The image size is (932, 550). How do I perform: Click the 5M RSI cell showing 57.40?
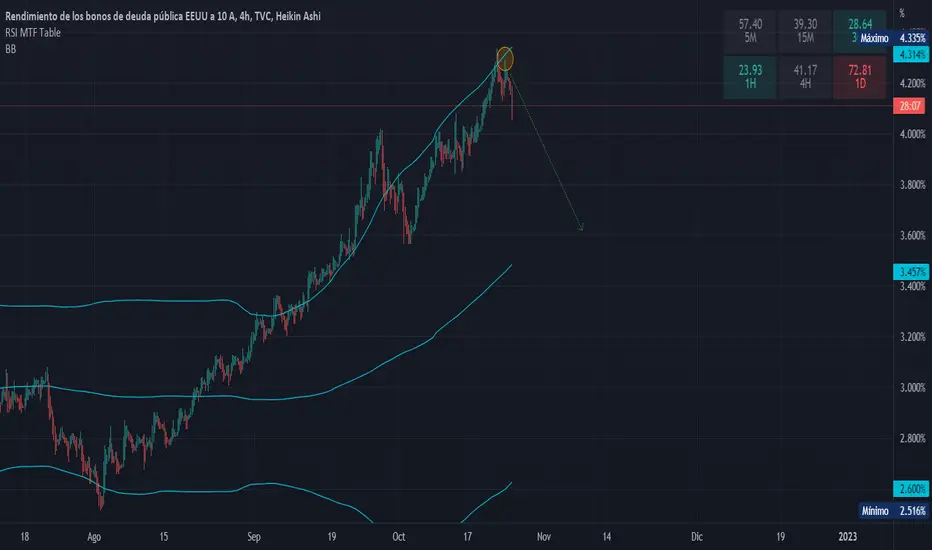(x=750, y=30)
